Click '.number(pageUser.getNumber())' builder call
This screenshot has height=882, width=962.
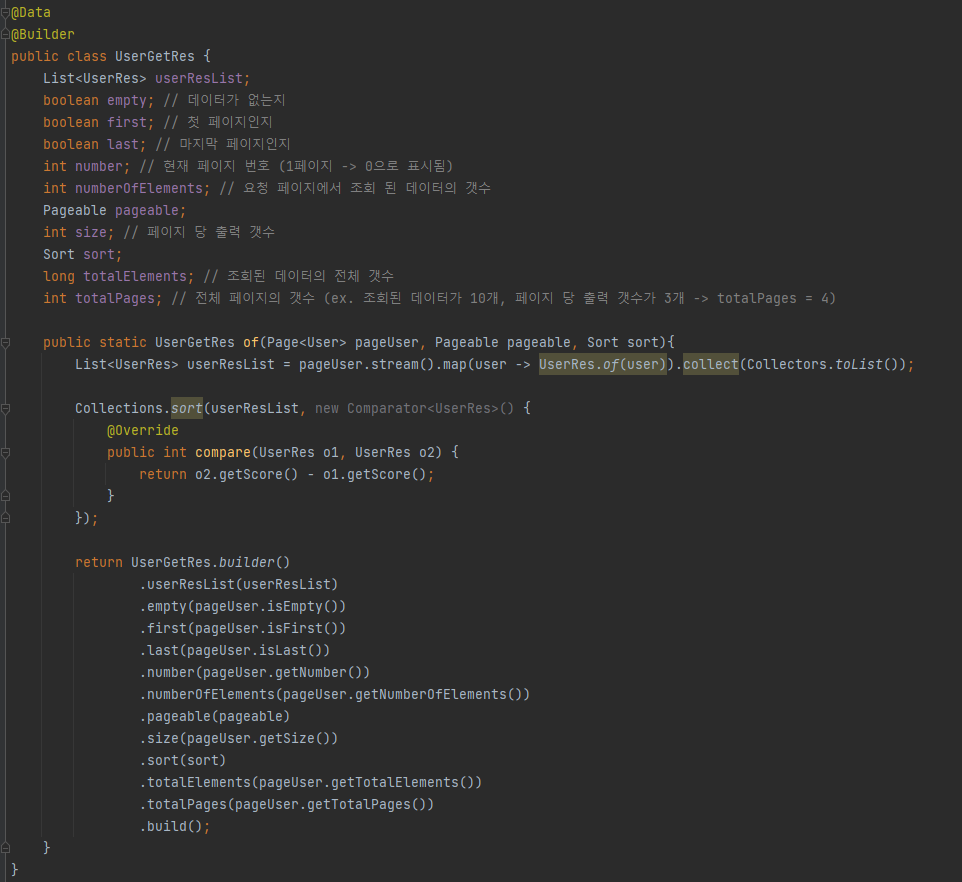click(x=255, y=673)
